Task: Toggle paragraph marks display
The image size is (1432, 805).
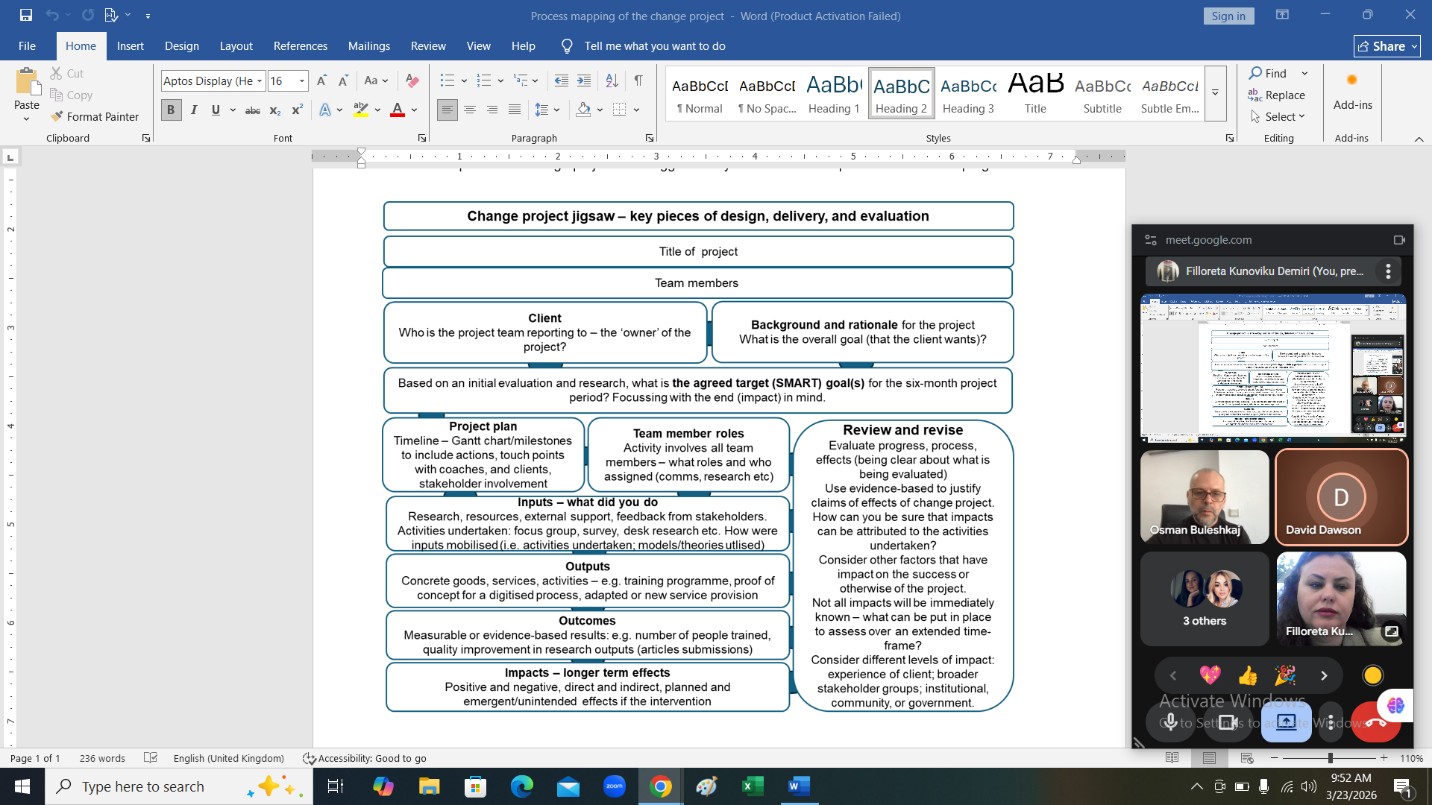Action: click(638, 81)
